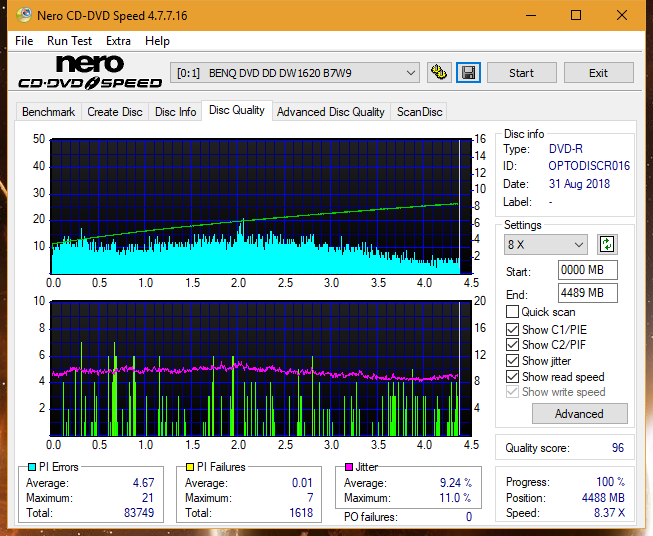The height and width of the screenshot is (536, 653).
Task: Click the Start MB input field
Action: coord(587,270)
